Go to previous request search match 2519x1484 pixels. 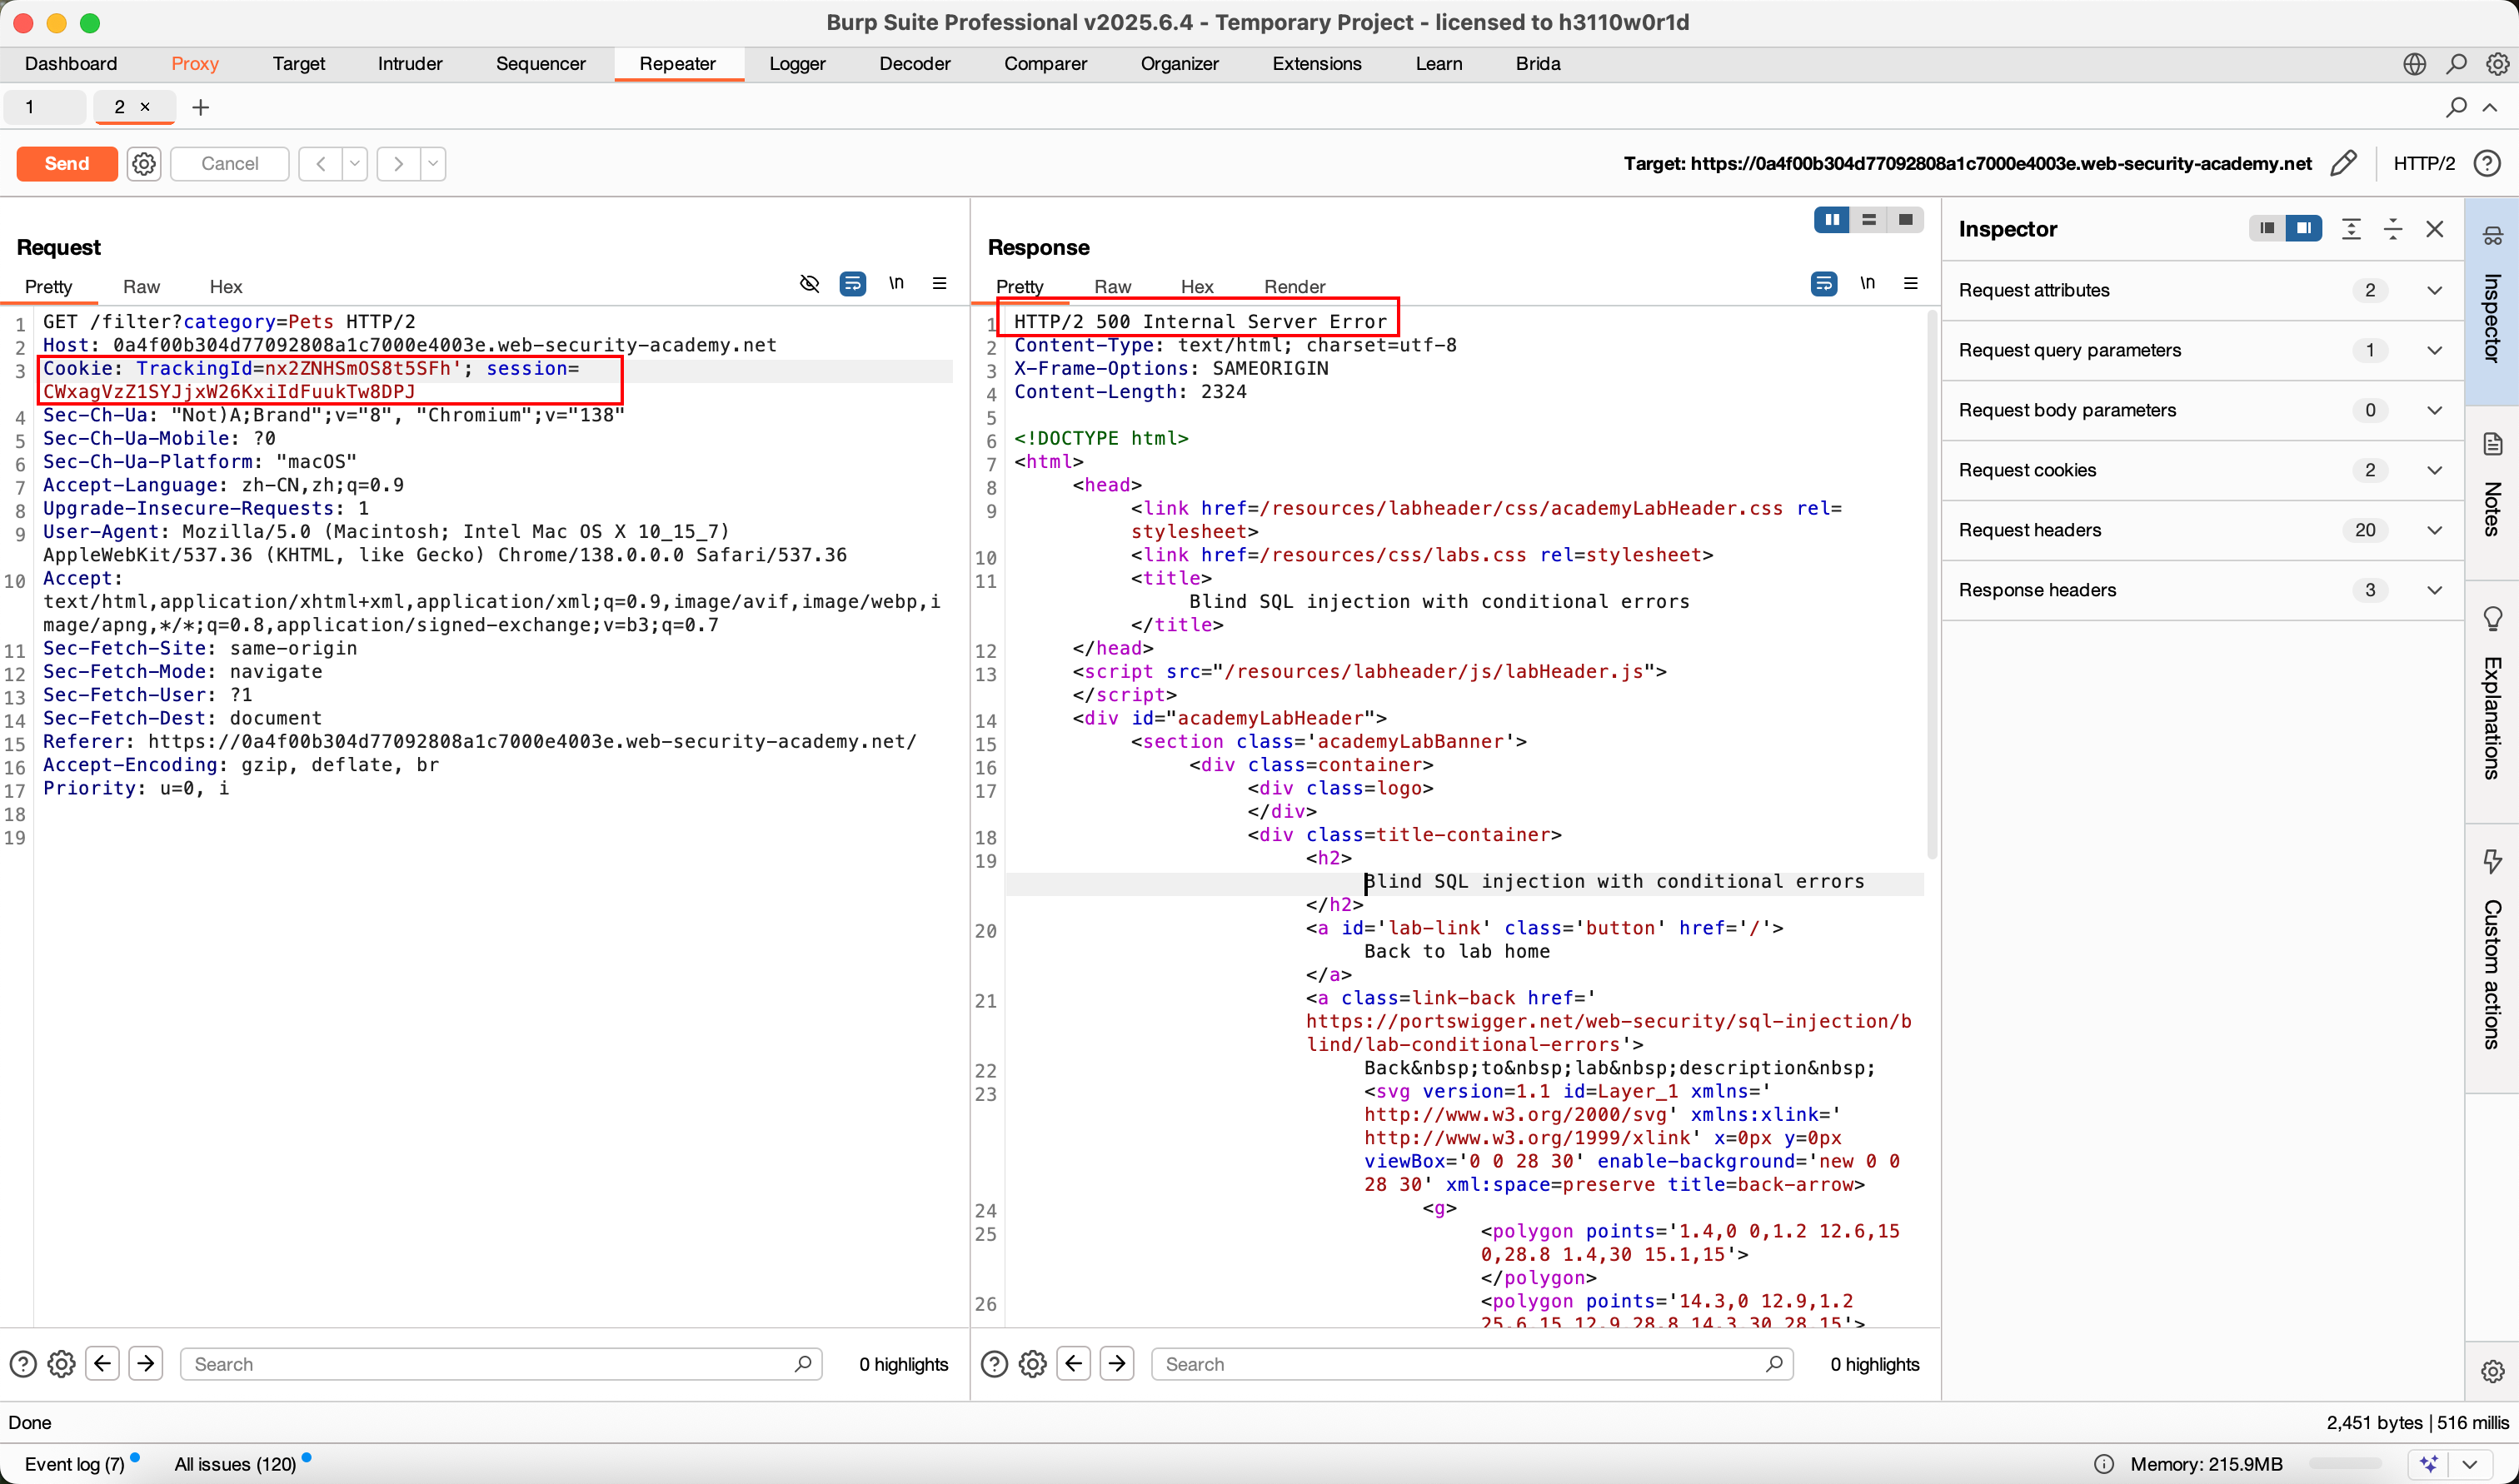(x=103, y=1363)
